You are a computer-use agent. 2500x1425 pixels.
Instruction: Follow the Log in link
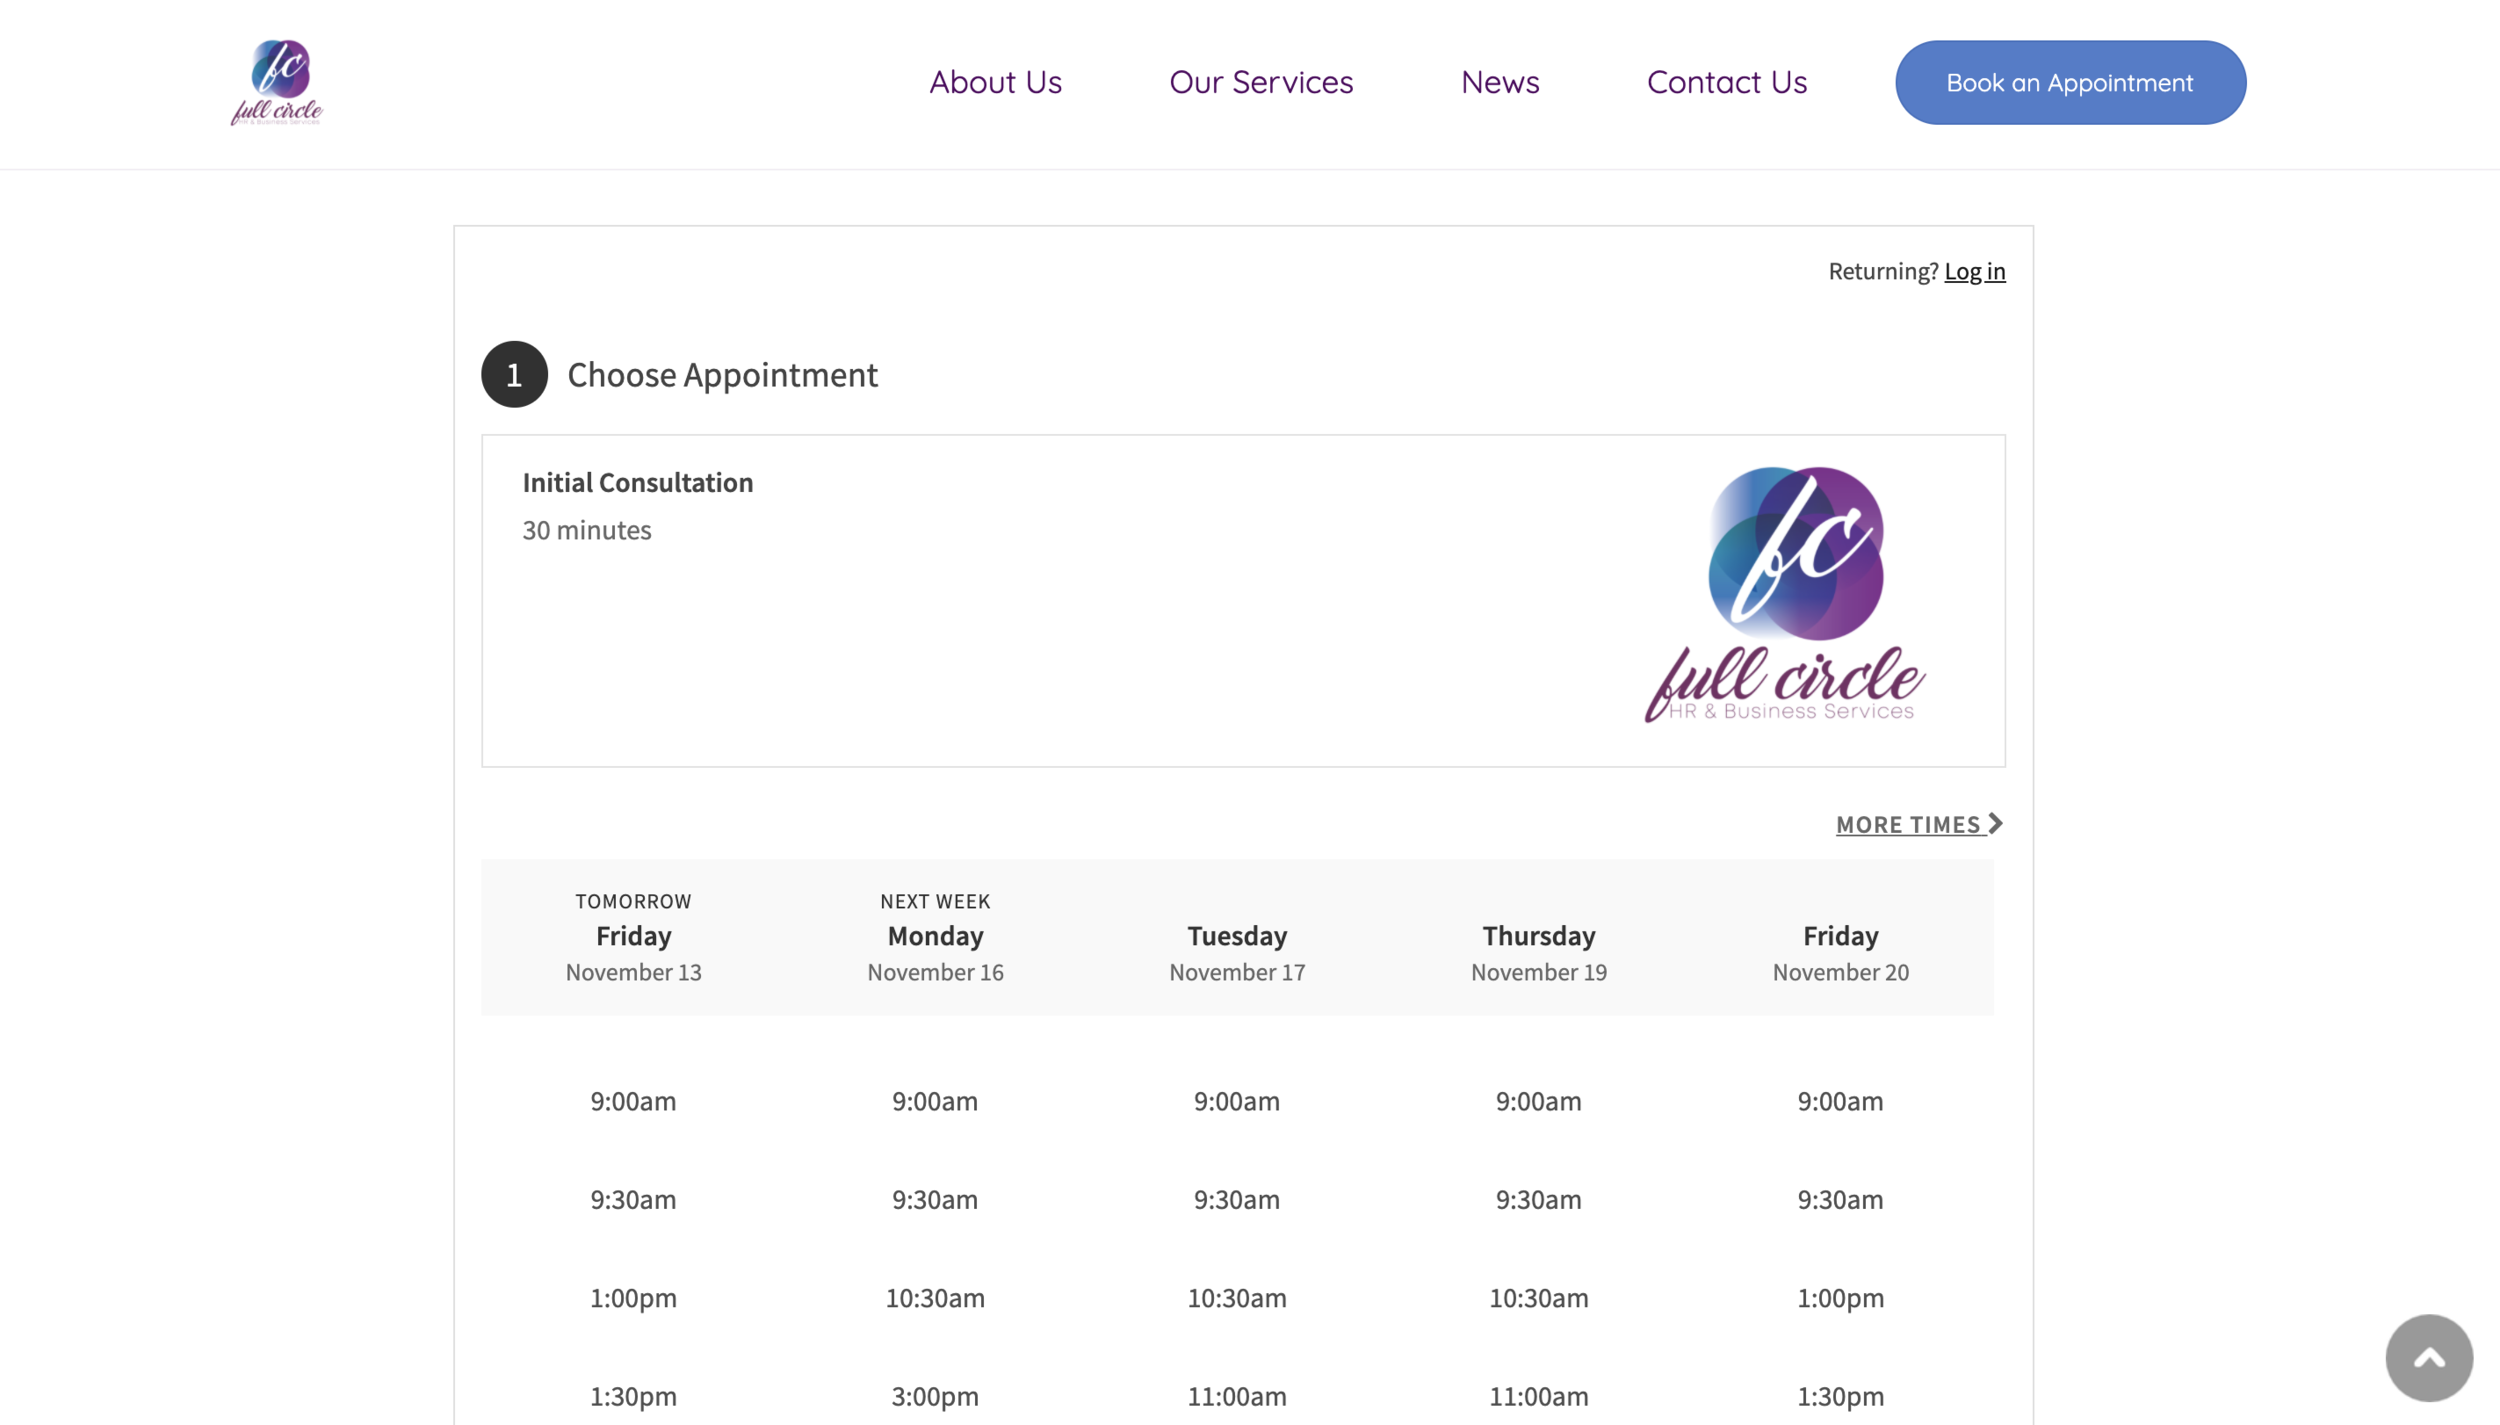tap(1974, 271)
